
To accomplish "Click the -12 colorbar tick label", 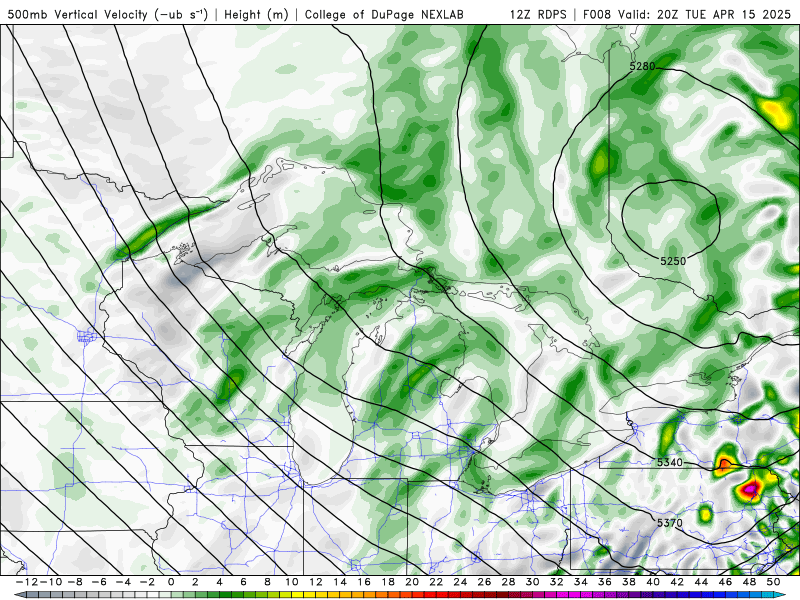I will 26,582.
